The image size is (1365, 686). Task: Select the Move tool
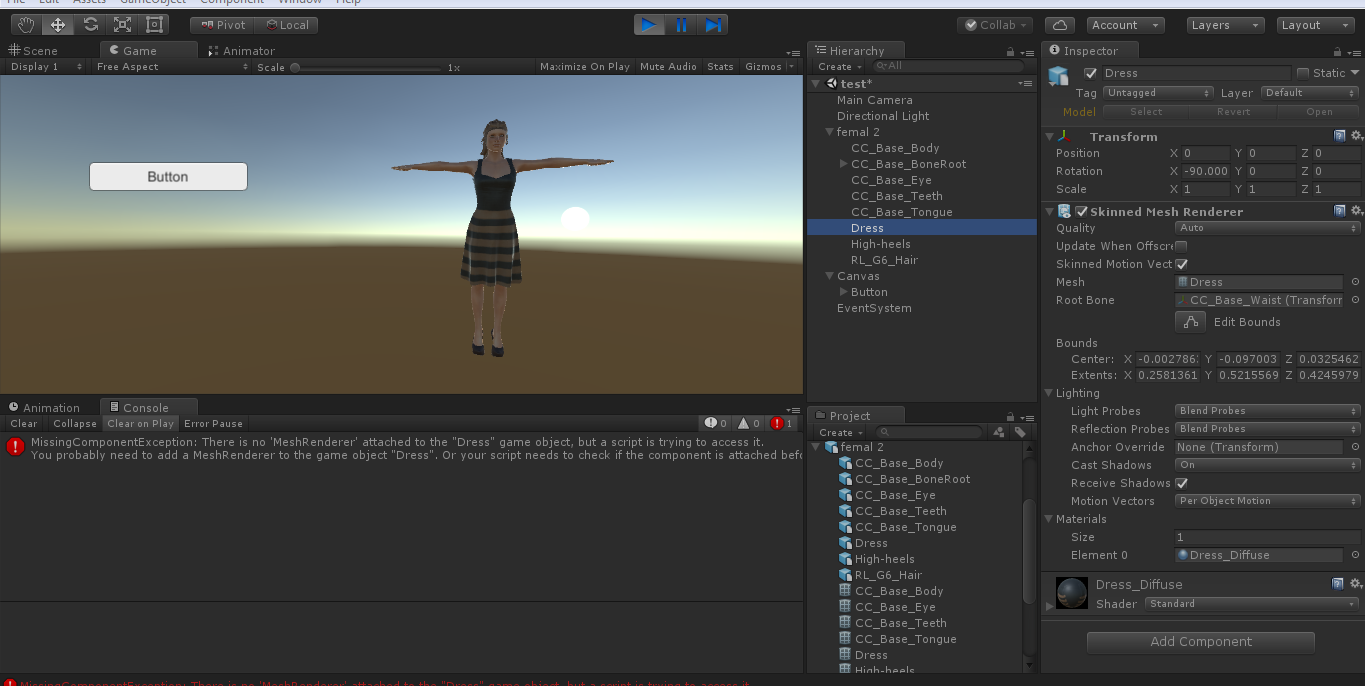58,25
